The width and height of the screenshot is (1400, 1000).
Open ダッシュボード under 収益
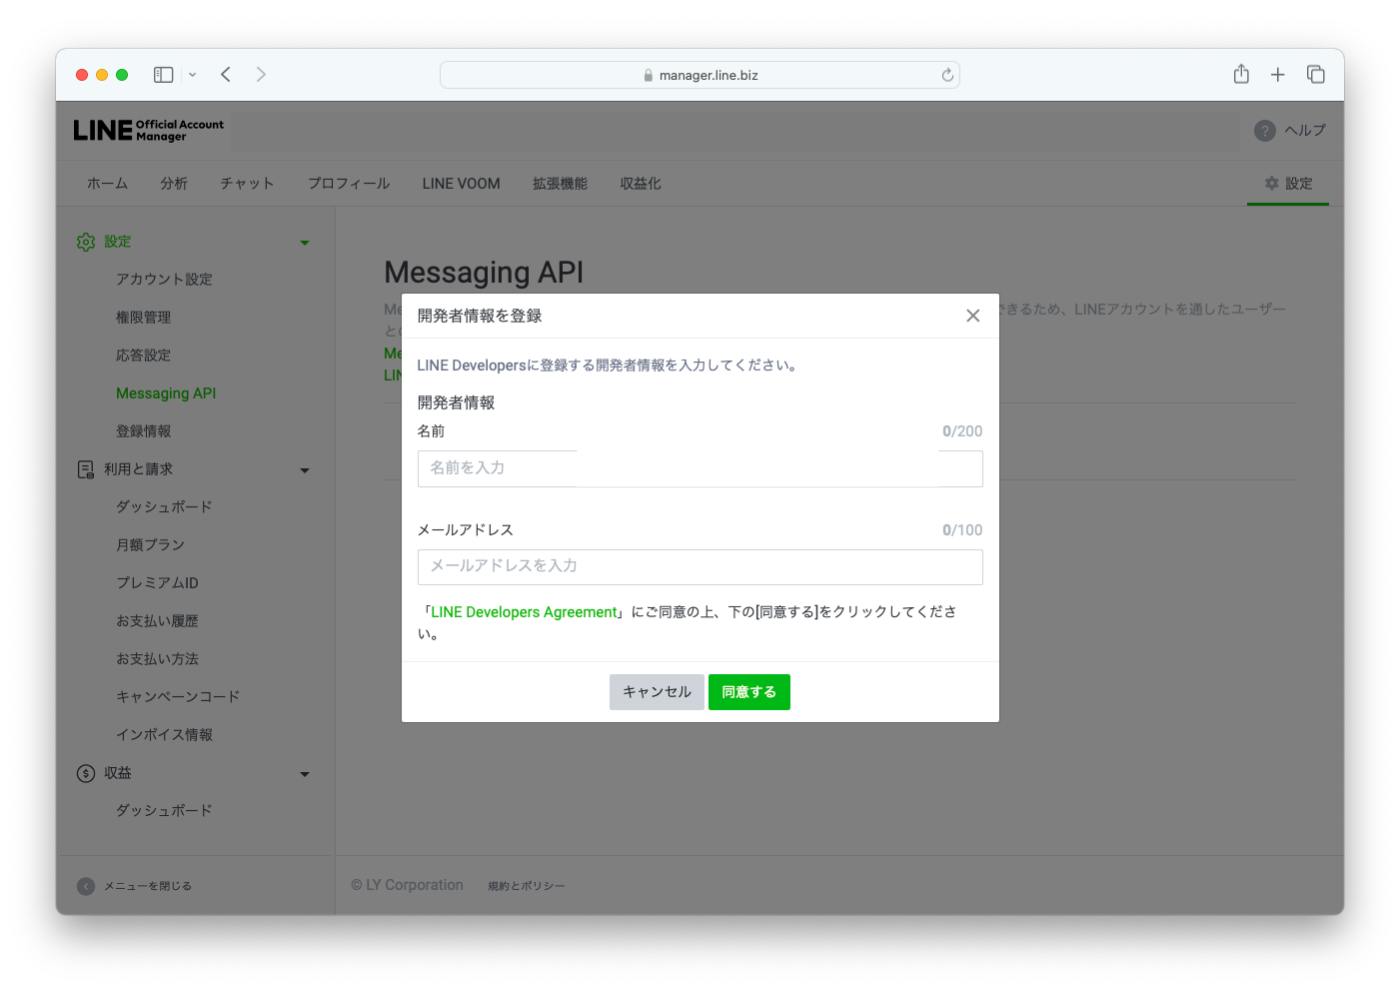pos(164,811)
